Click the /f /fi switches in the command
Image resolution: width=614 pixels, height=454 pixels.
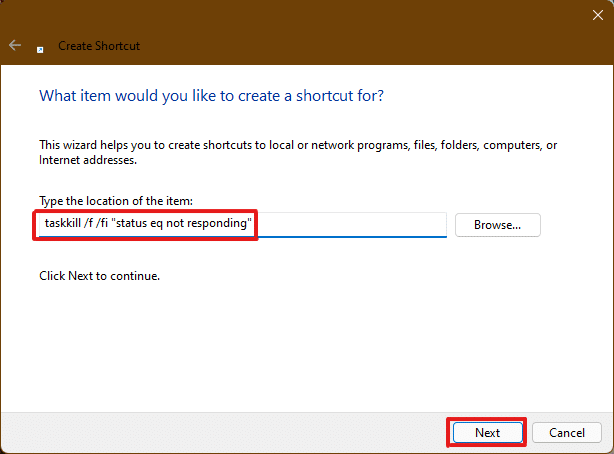[x=96, y=223]
